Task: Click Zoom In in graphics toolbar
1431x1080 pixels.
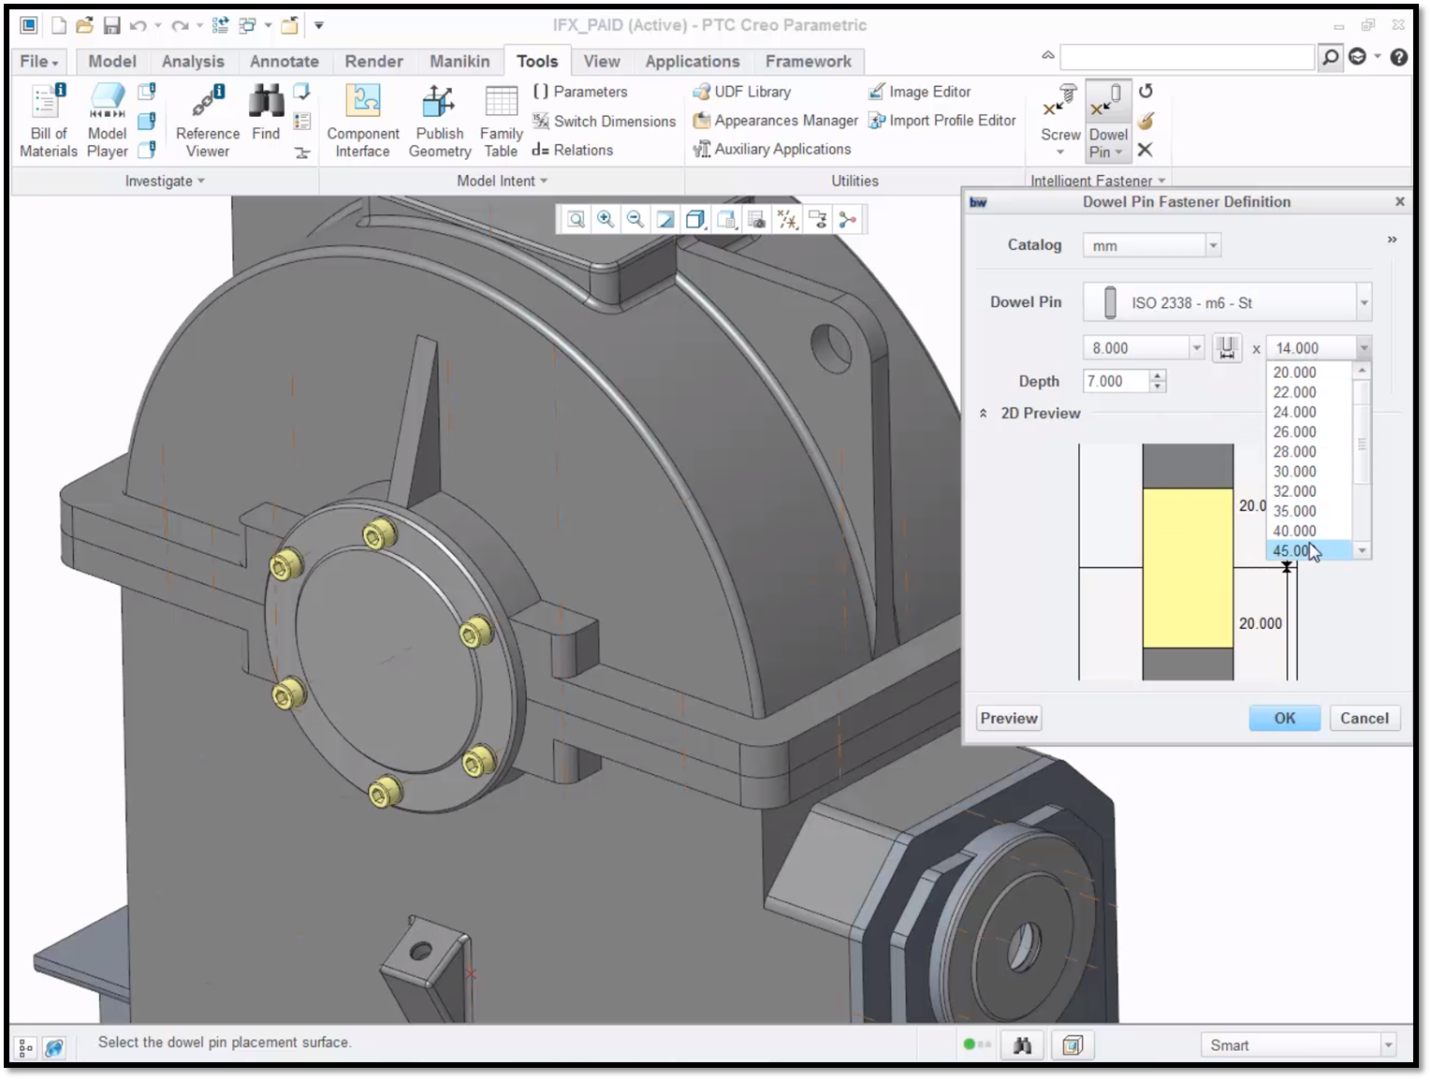Action: [606, 219]
